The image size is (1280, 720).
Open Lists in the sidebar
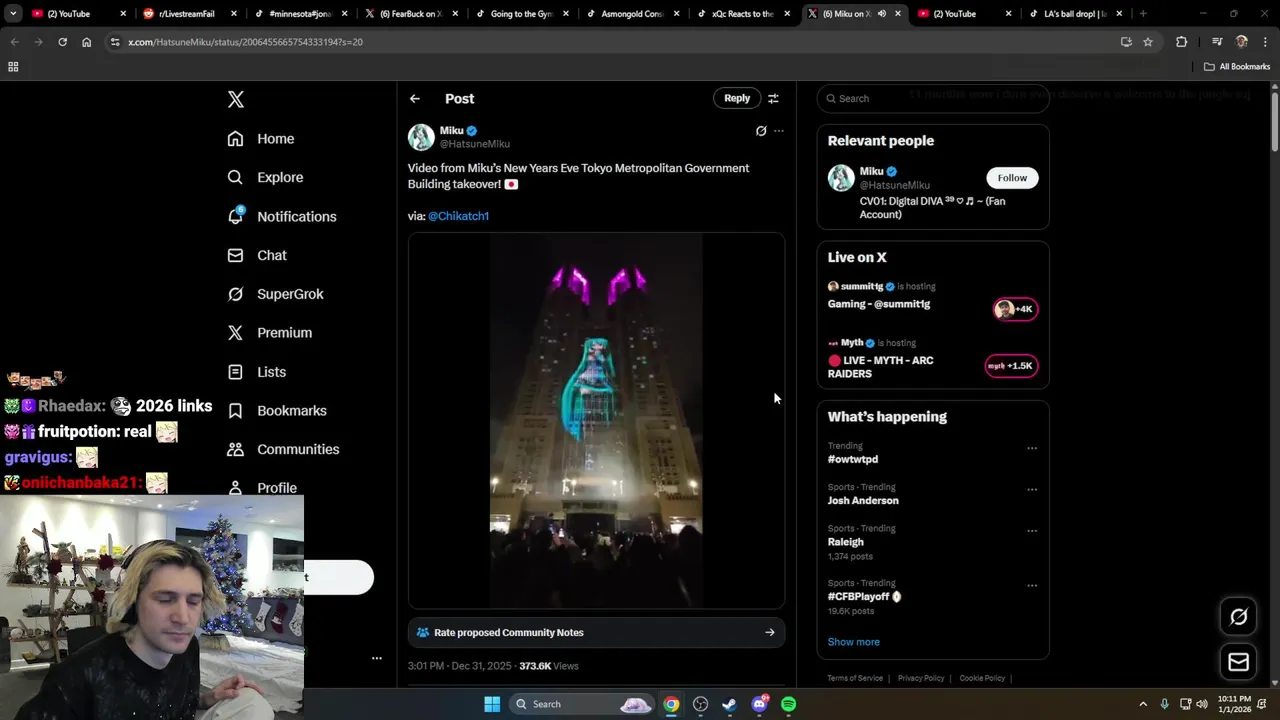(257, 372)
